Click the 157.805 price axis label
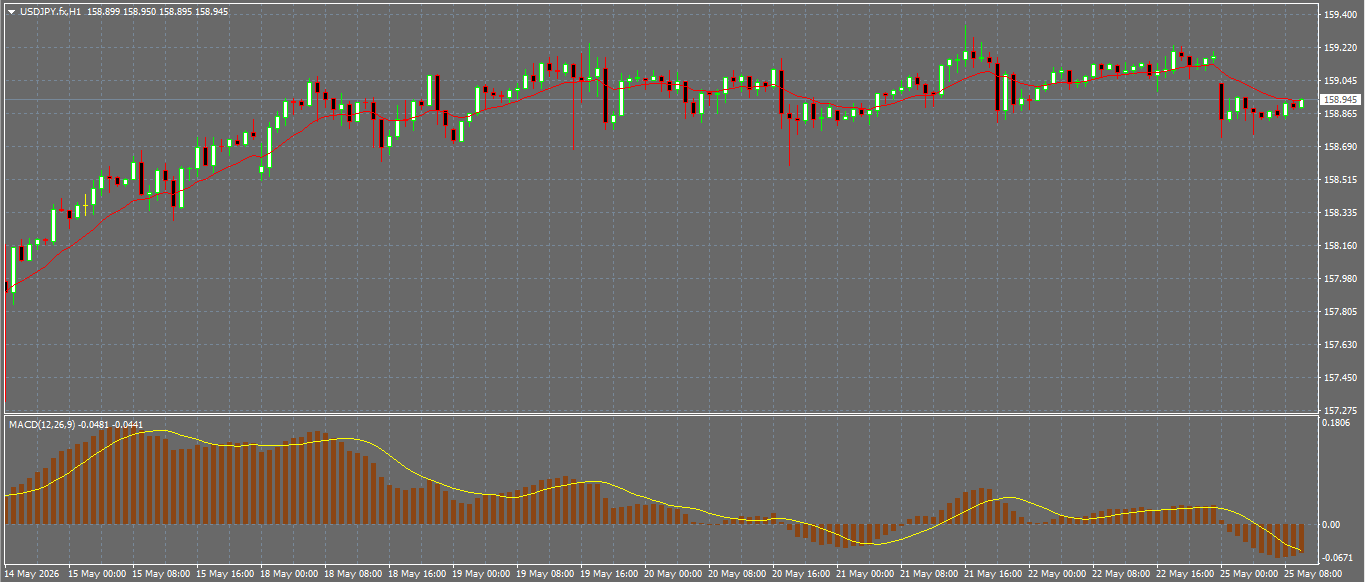This screenshot has height=582, width=1366. tap(1340, 312)
